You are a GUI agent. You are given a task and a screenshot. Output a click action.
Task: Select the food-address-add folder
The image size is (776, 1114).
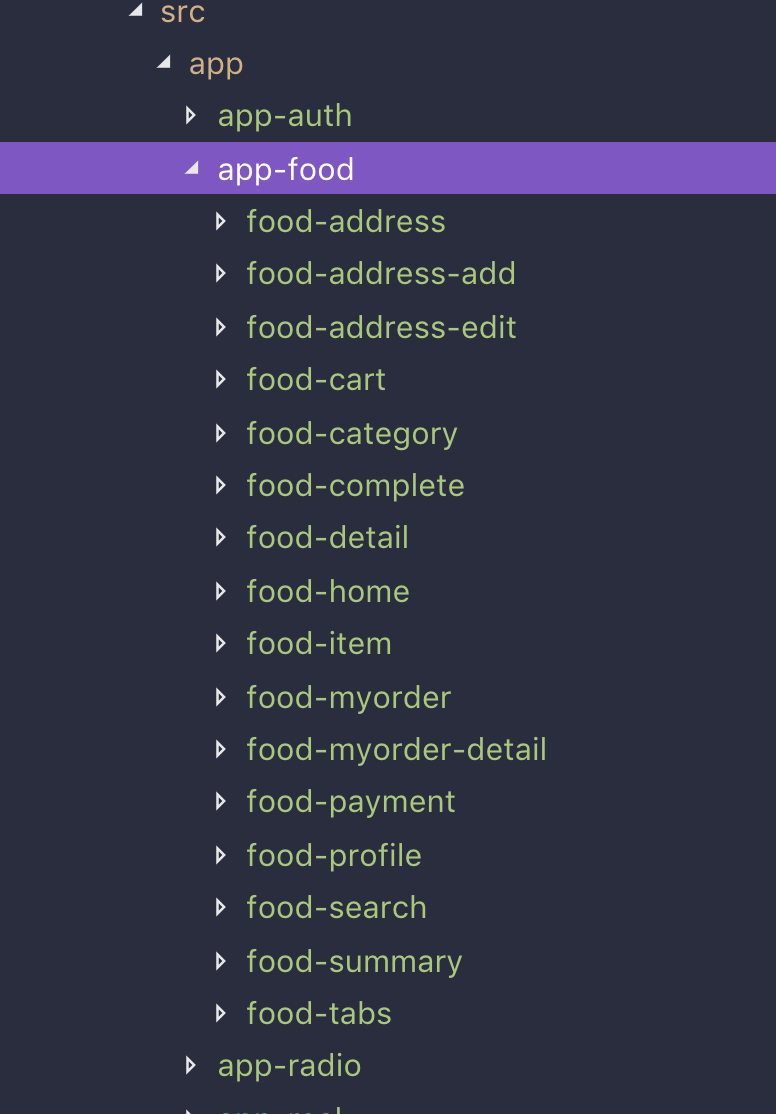point(381,274)
